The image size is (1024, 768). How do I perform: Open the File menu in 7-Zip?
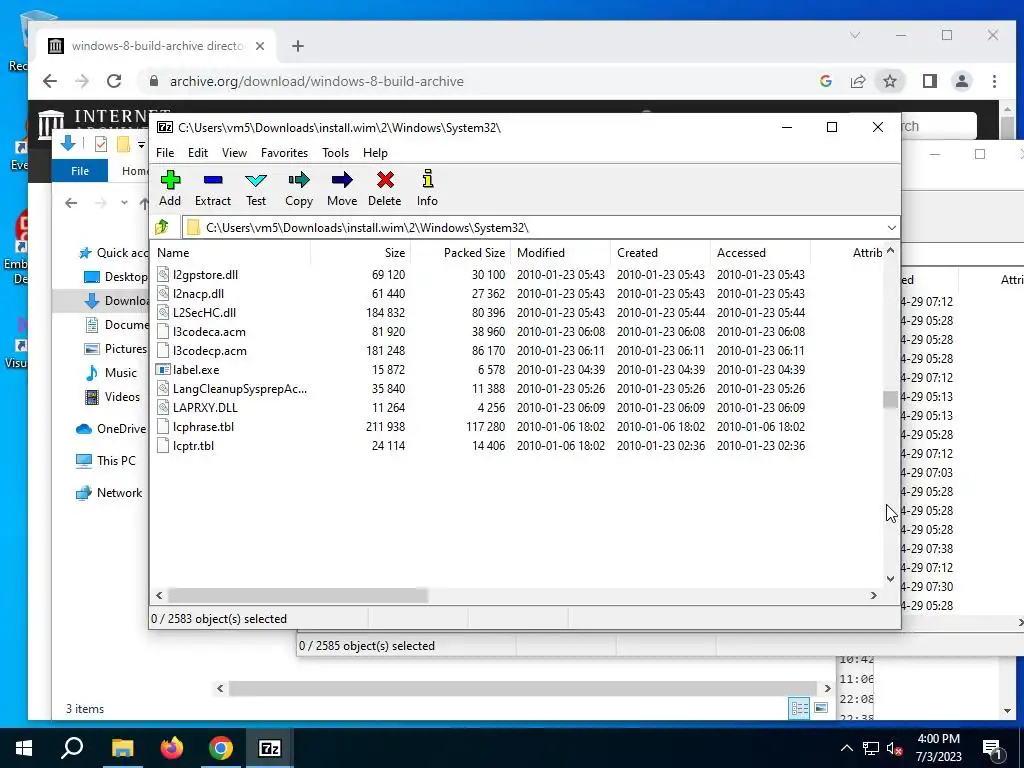[165, 153]
